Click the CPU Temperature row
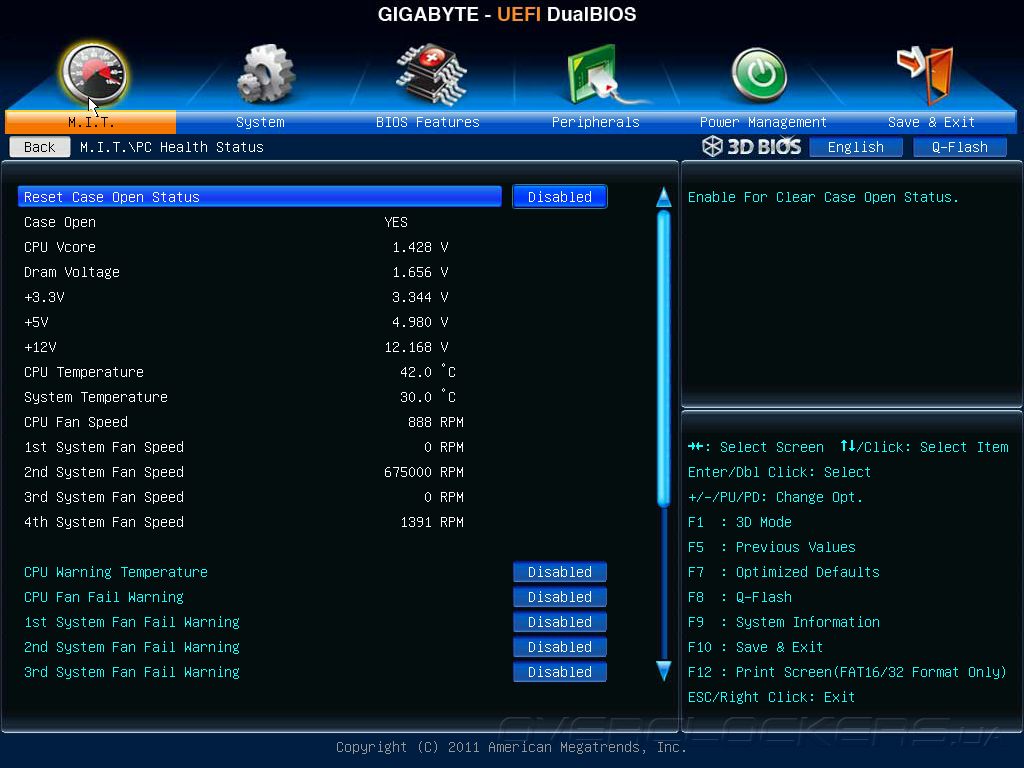 point(260,372)
